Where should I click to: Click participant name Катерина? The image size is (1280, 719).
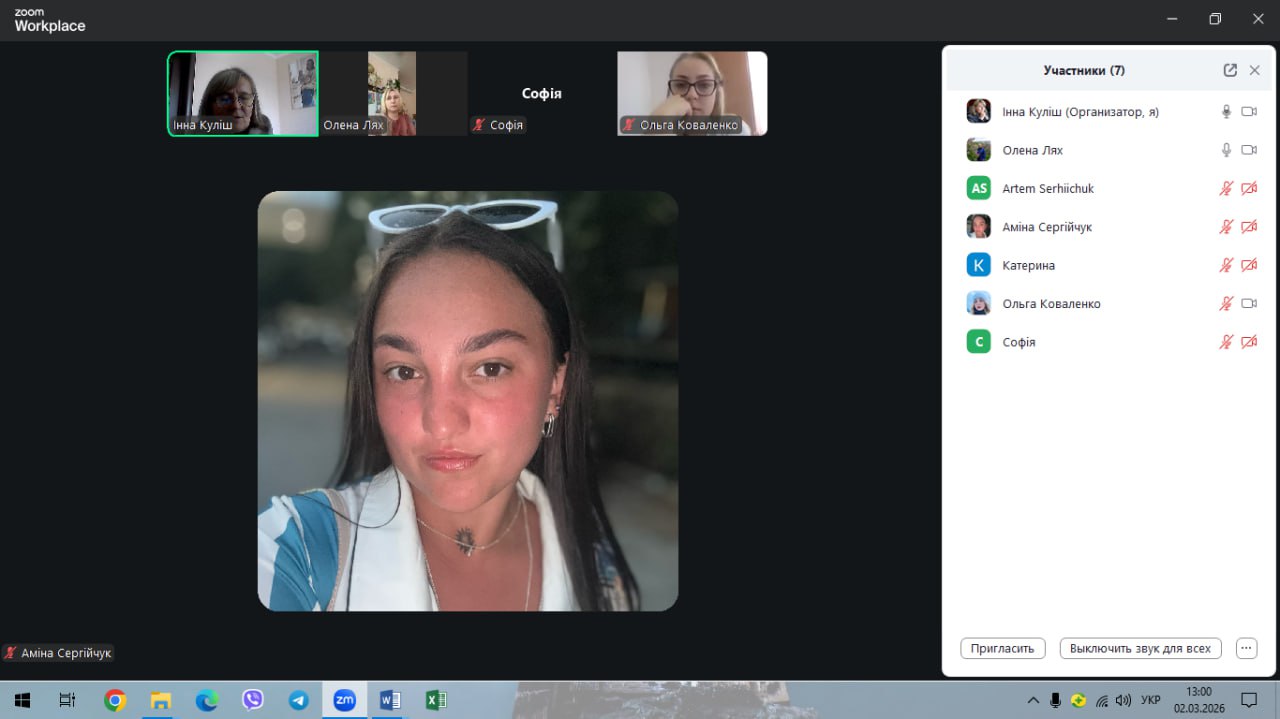click(1029, 265)
